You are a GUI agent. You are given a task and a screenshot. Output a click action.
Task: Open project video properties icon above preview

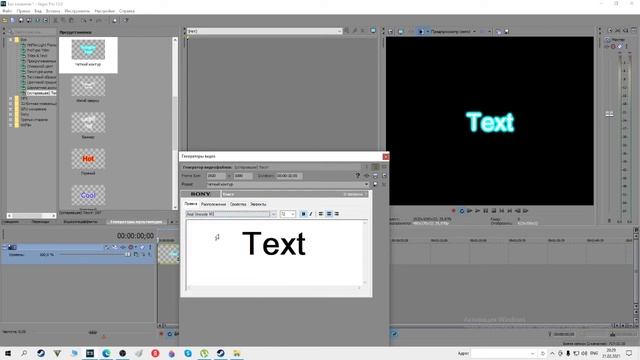tap(391, 31)
